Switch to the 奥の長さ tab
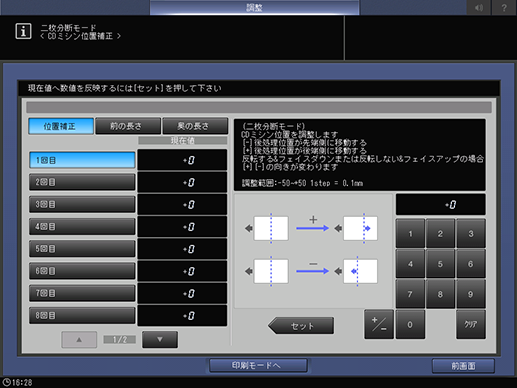 [195, 126]
